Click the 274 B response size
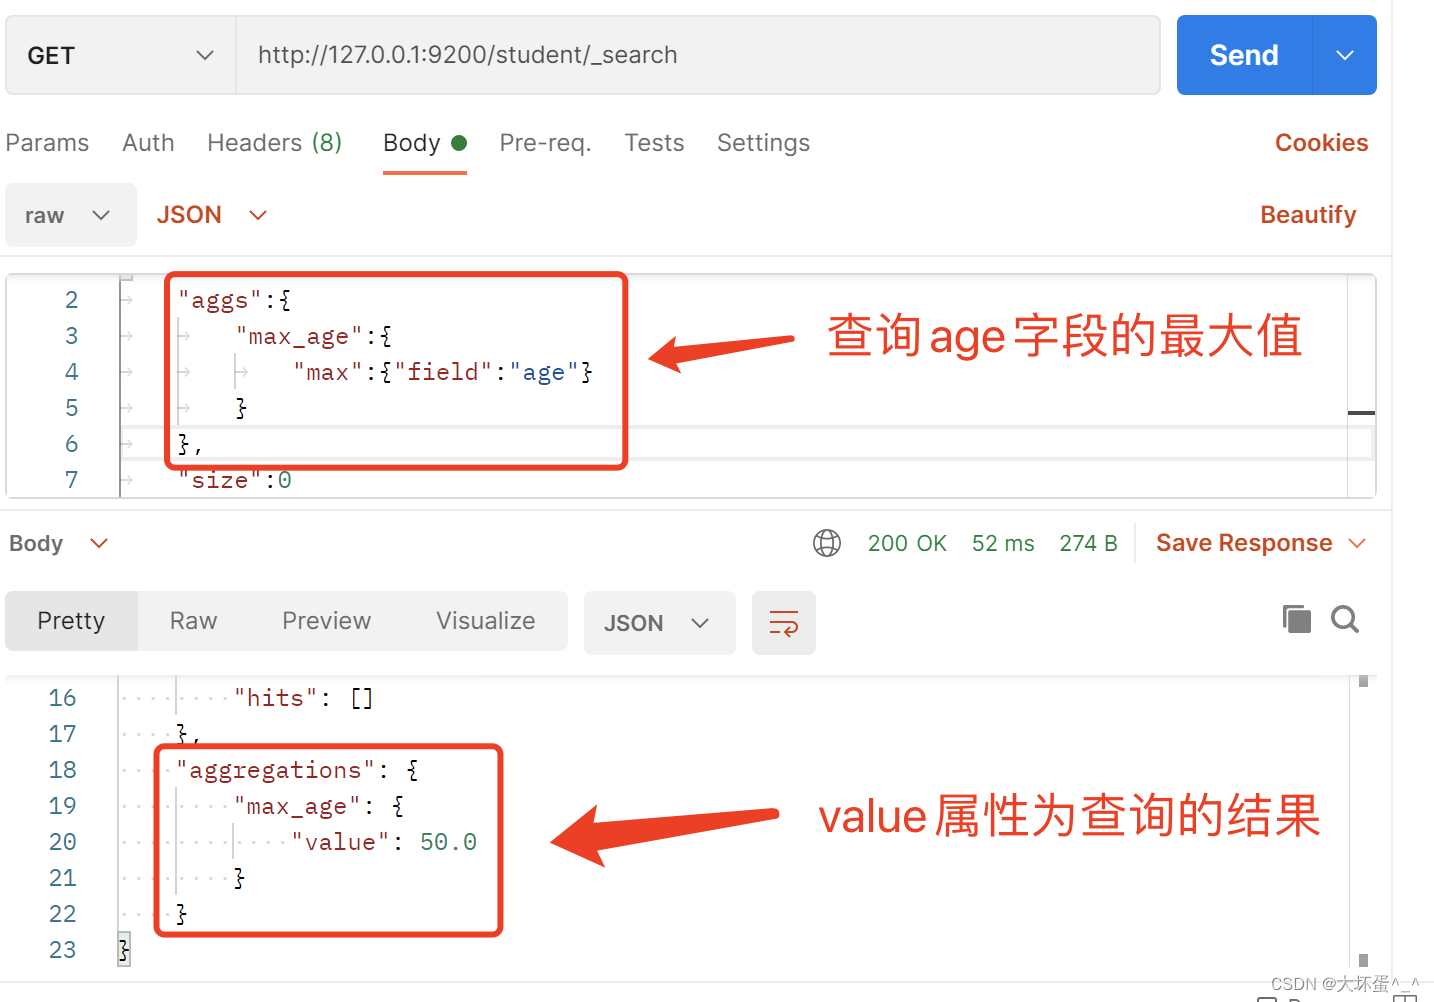This screenshot has height=1002, width=1434. pos(1088,543)
